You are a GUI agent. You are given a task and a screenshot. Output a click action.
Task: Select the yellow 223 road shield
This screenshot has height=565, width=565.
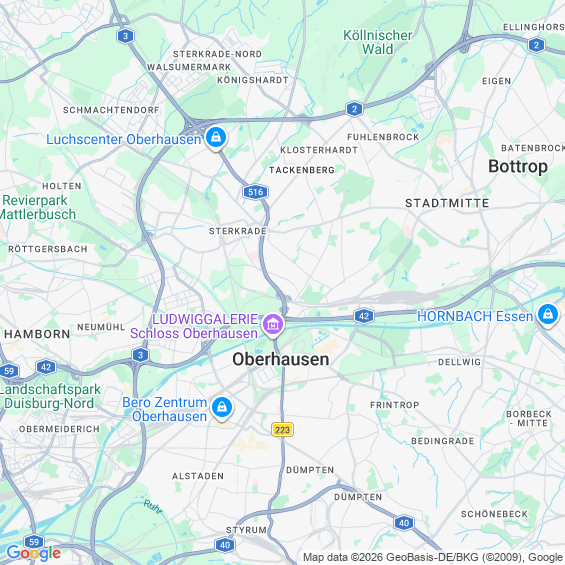(x=282, y=430)
